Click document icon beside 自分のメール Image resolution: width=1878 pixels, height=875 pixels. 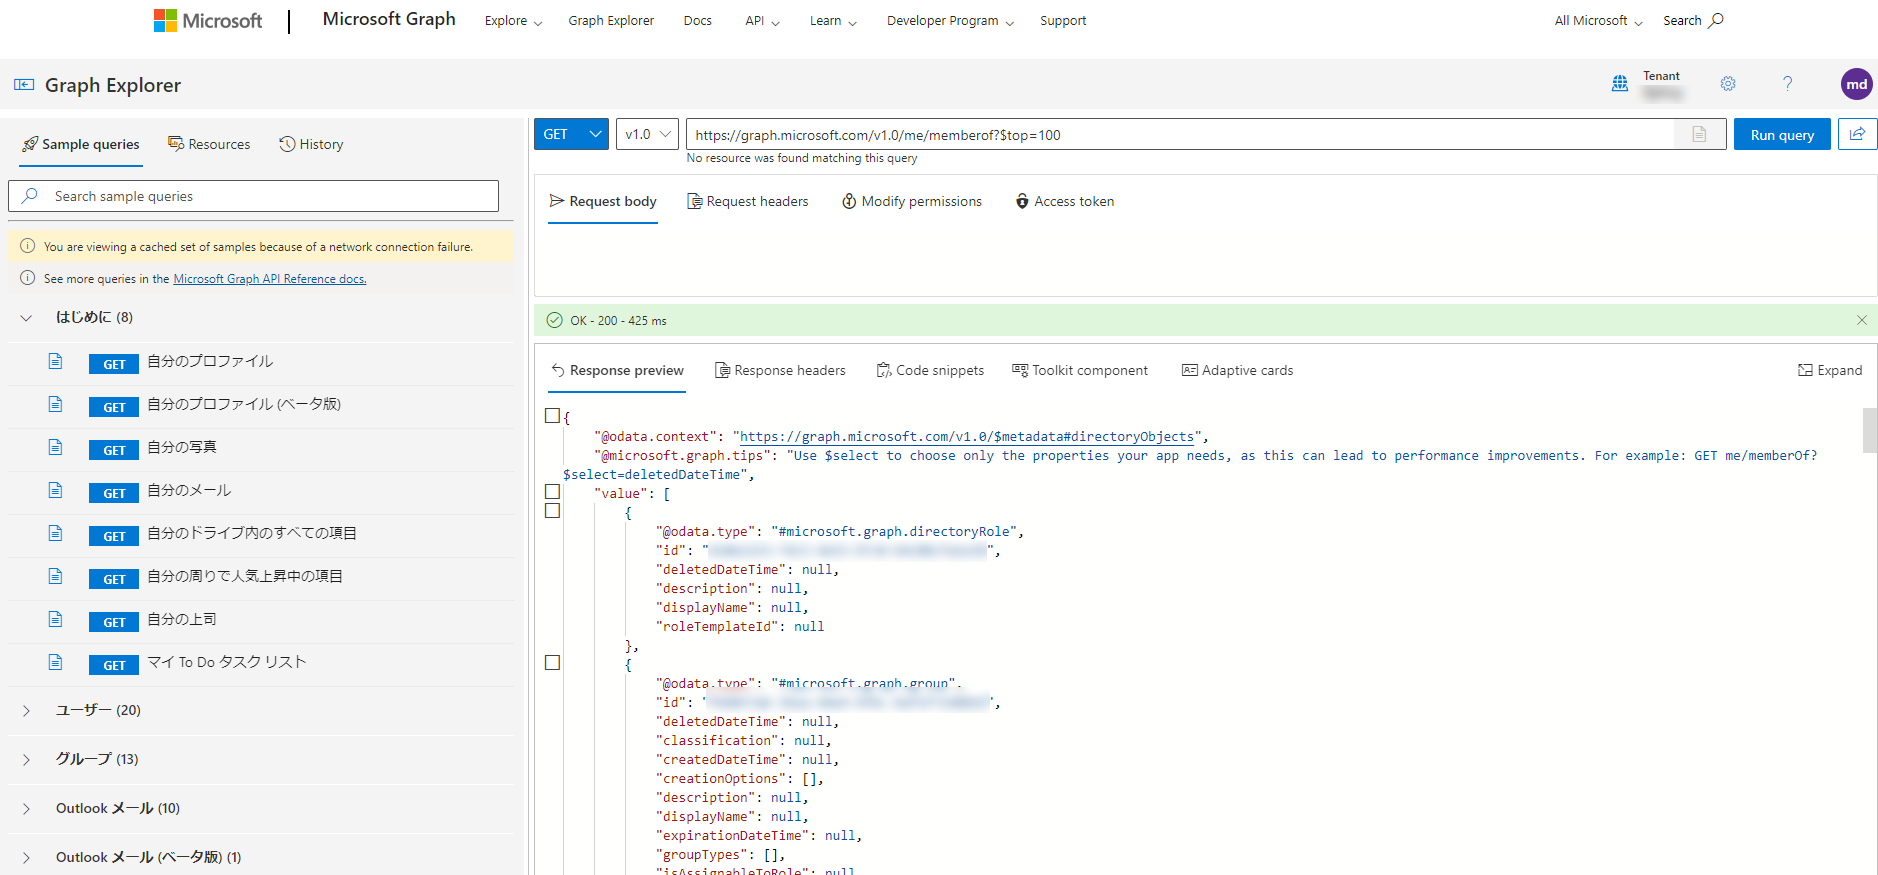(x=56, y=490)
